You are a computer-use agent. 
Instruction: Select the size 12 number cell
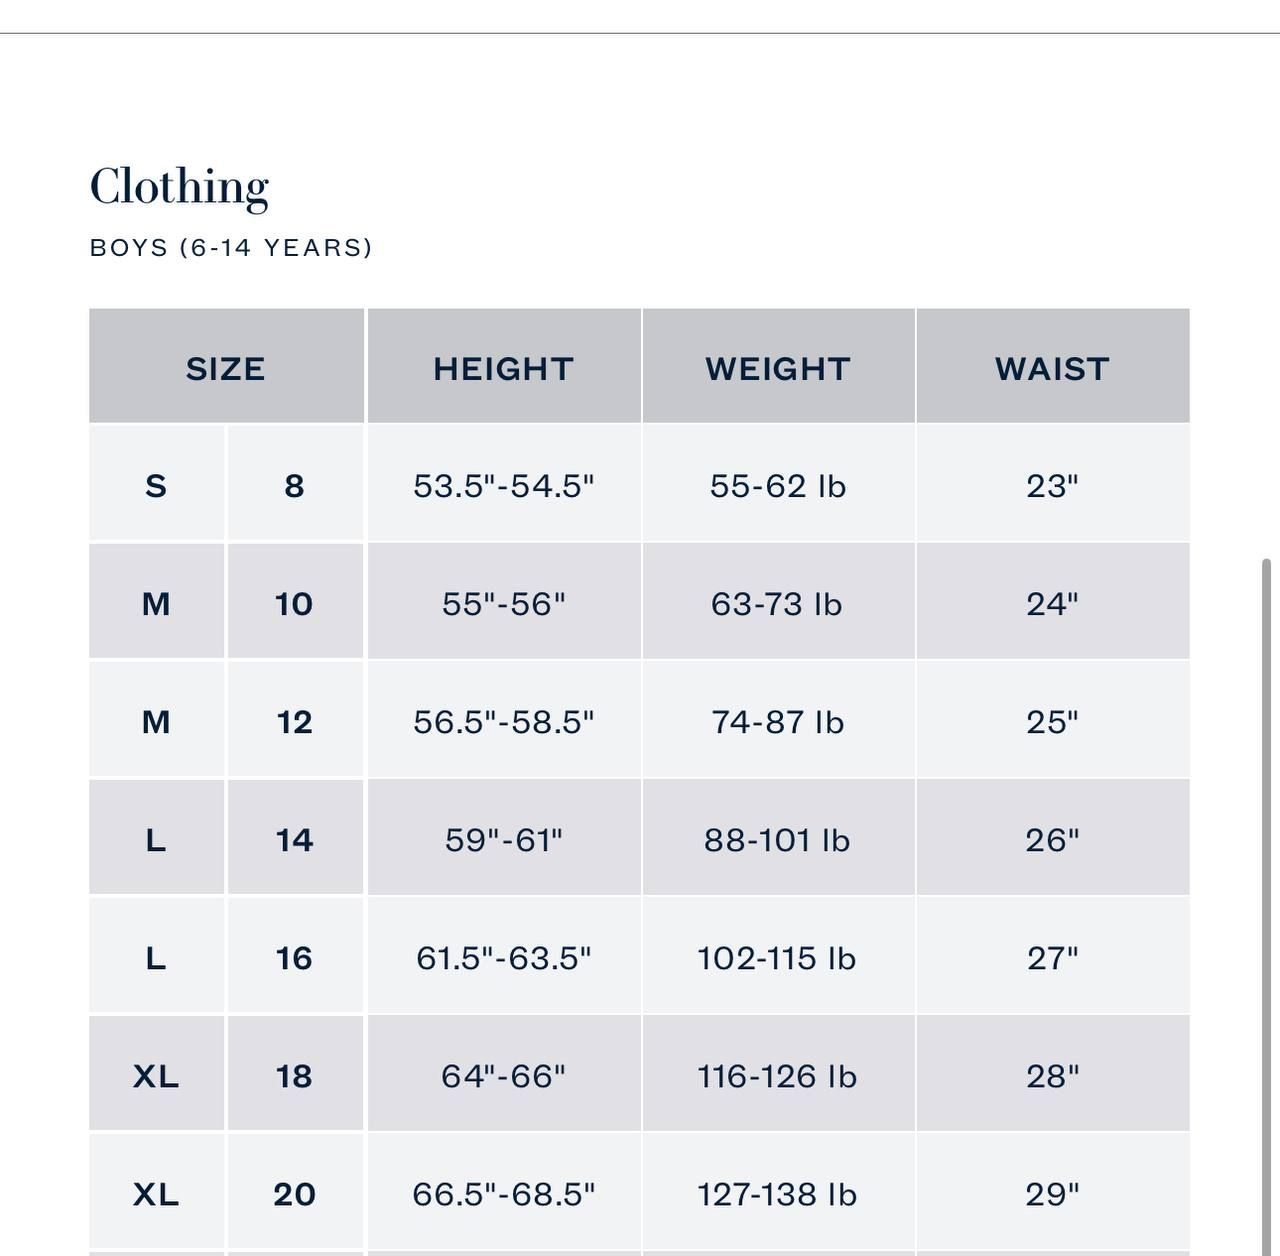[x=294, y=722]
